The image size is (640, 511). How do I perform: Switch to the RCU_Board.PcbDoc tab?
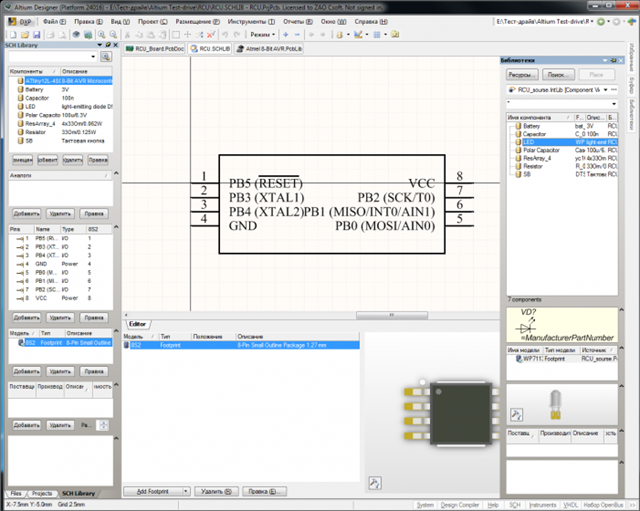tap(155, 49)
